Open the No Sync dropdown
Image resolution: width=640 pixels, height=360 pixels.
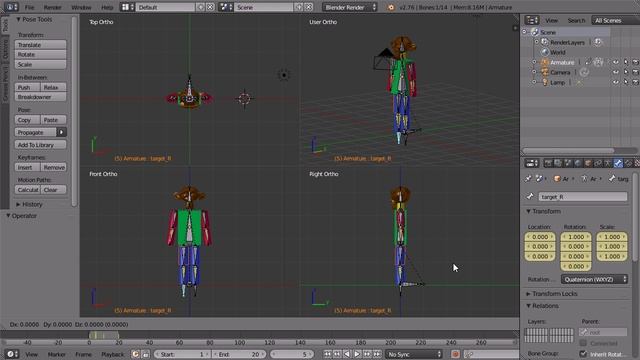click(x=414, y=354)
